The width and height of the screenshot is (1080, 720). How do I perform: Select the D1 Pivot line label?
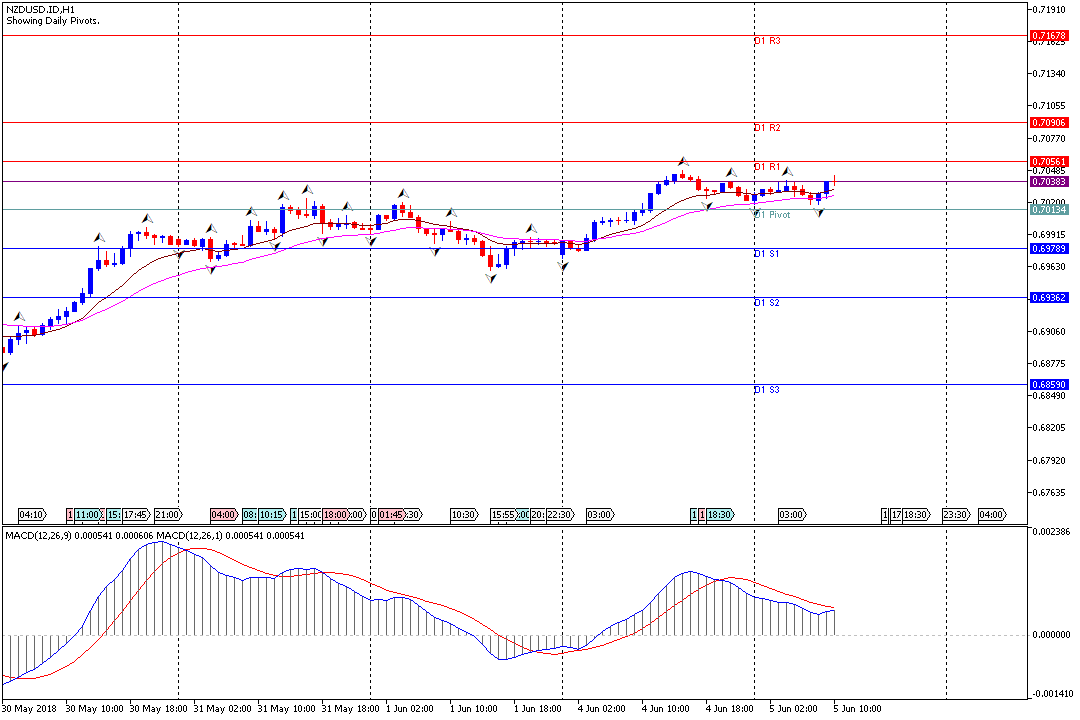click(x=772, y=215)
